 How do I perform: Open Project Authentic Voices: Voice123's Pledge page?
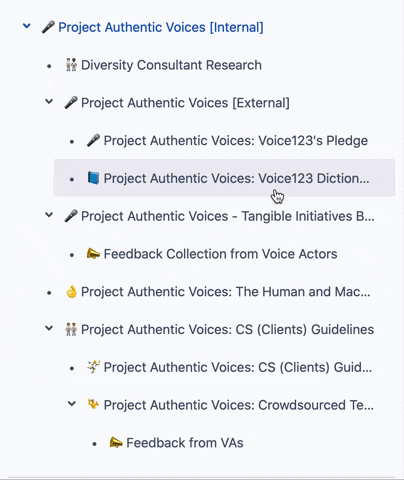(x=236, y=141)
